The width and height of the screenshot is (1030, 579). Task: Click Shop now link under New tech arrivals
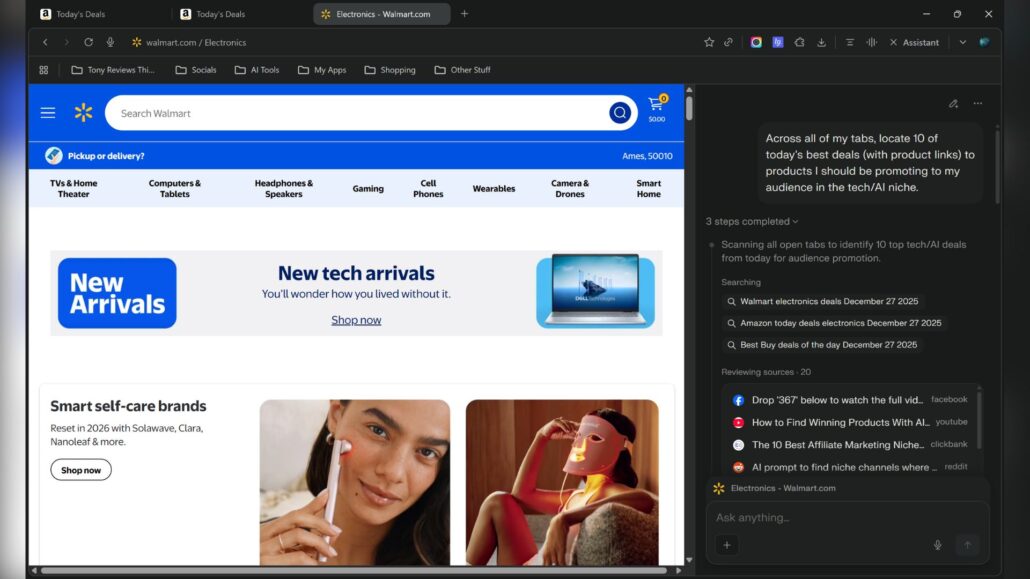pyautogui.click(x=356, y=320)
